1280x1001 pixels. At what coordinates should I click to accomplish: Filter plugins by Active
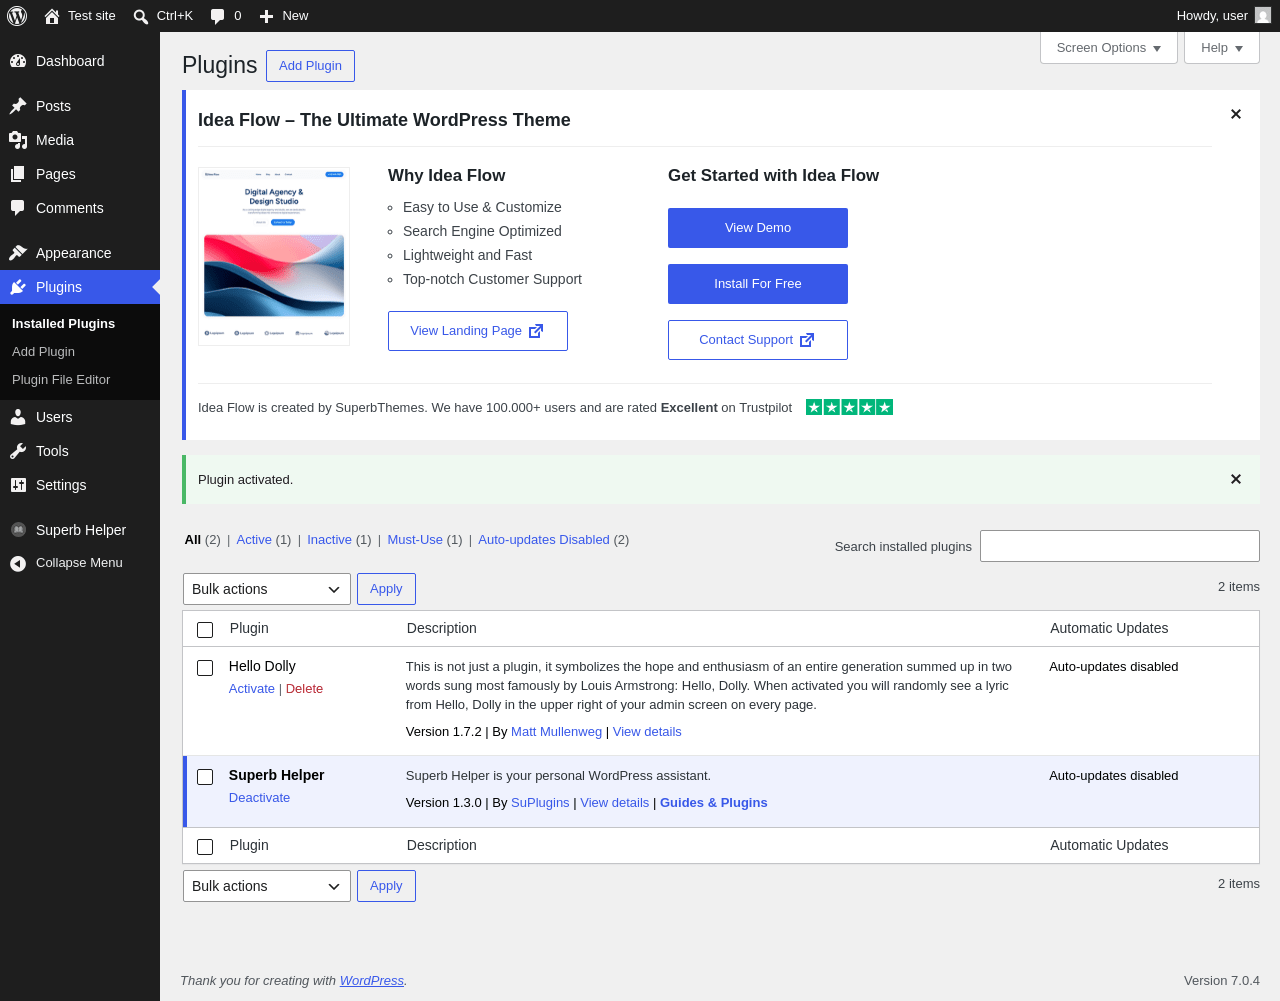pyautogui.click(x=254, y=540)
